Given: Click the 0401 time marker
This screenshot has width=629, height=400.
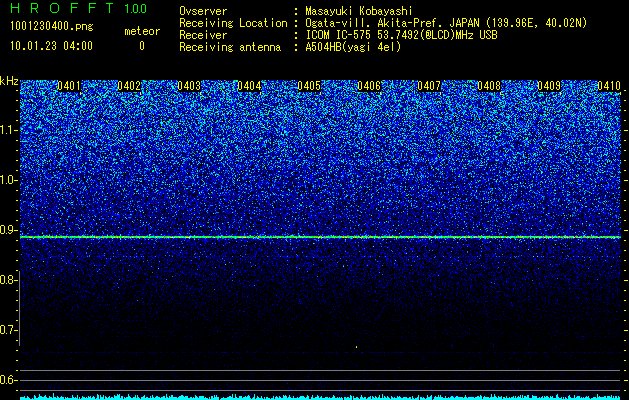Looking at the screenshot, I should pos(69,86).
